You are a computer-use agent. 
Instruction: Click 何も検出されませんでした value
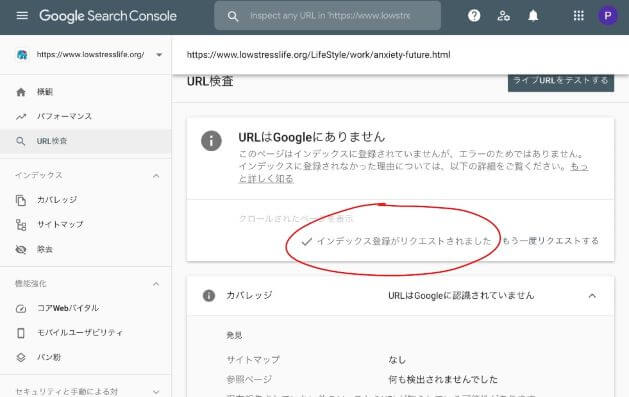[443, 379]
